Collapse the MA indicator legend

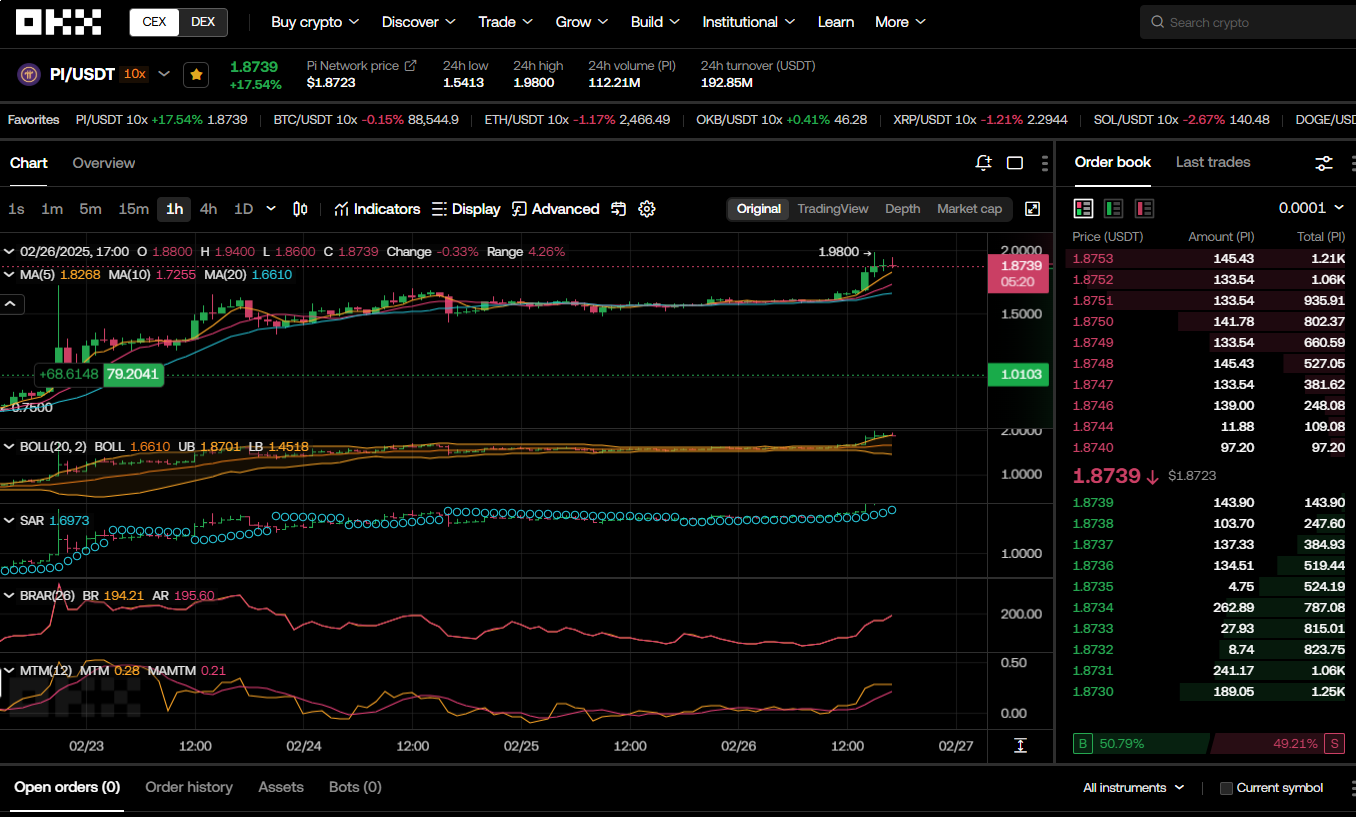9,274
